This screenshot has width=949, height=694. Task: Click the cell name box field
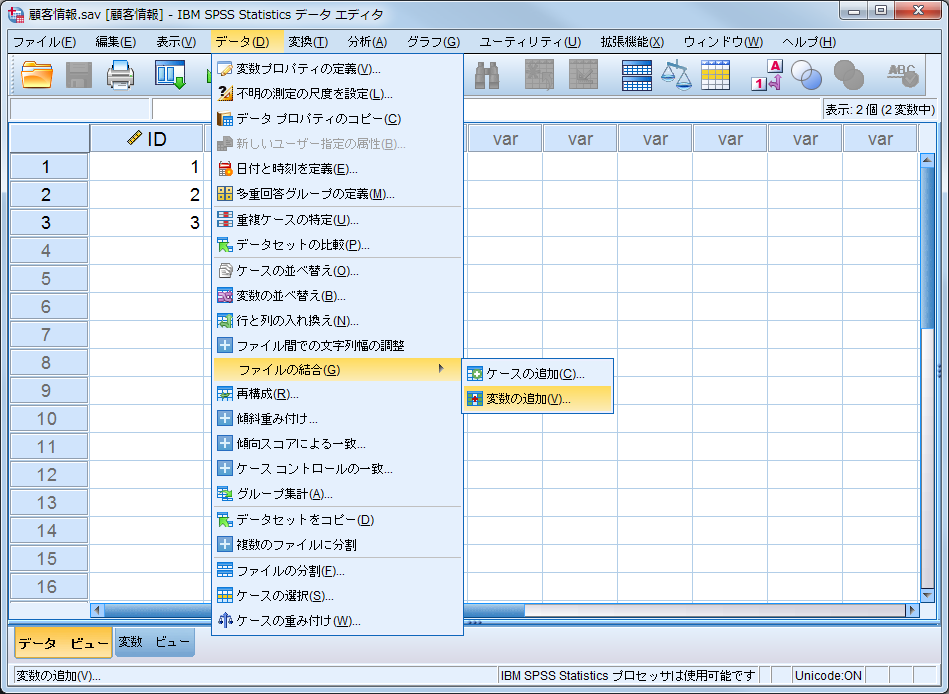coord(80,110)
